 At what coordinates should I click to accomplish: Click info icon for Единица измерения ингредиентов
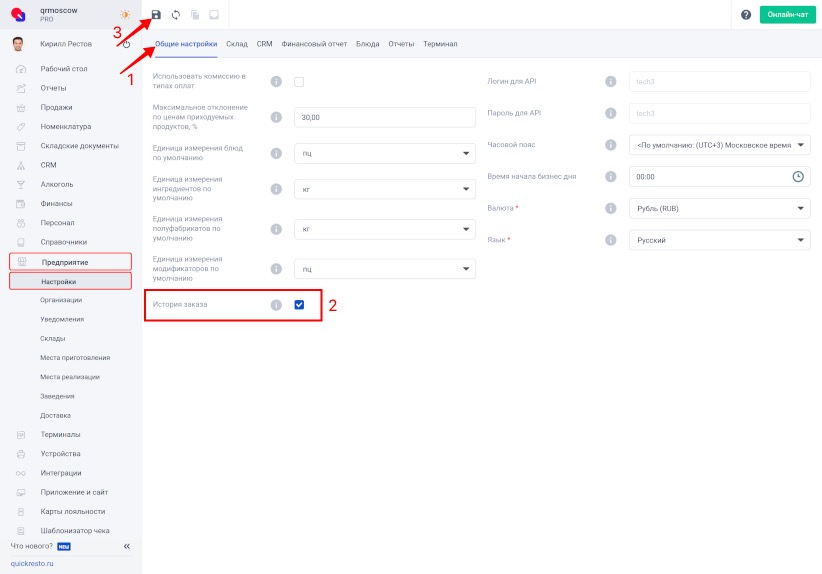[x=276, y=189]
